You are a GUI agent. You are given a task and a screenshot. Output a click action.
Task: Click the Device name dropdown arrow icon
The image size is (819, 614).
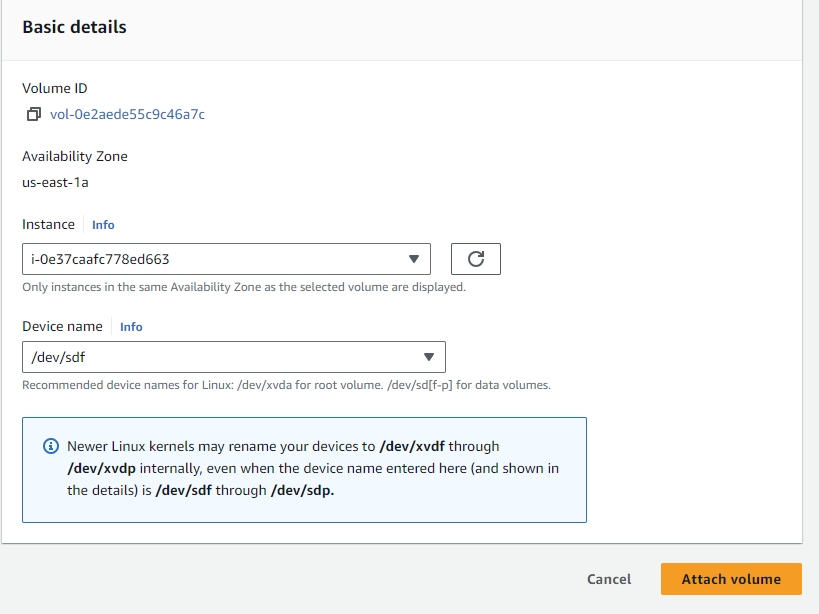click(431, 356)
